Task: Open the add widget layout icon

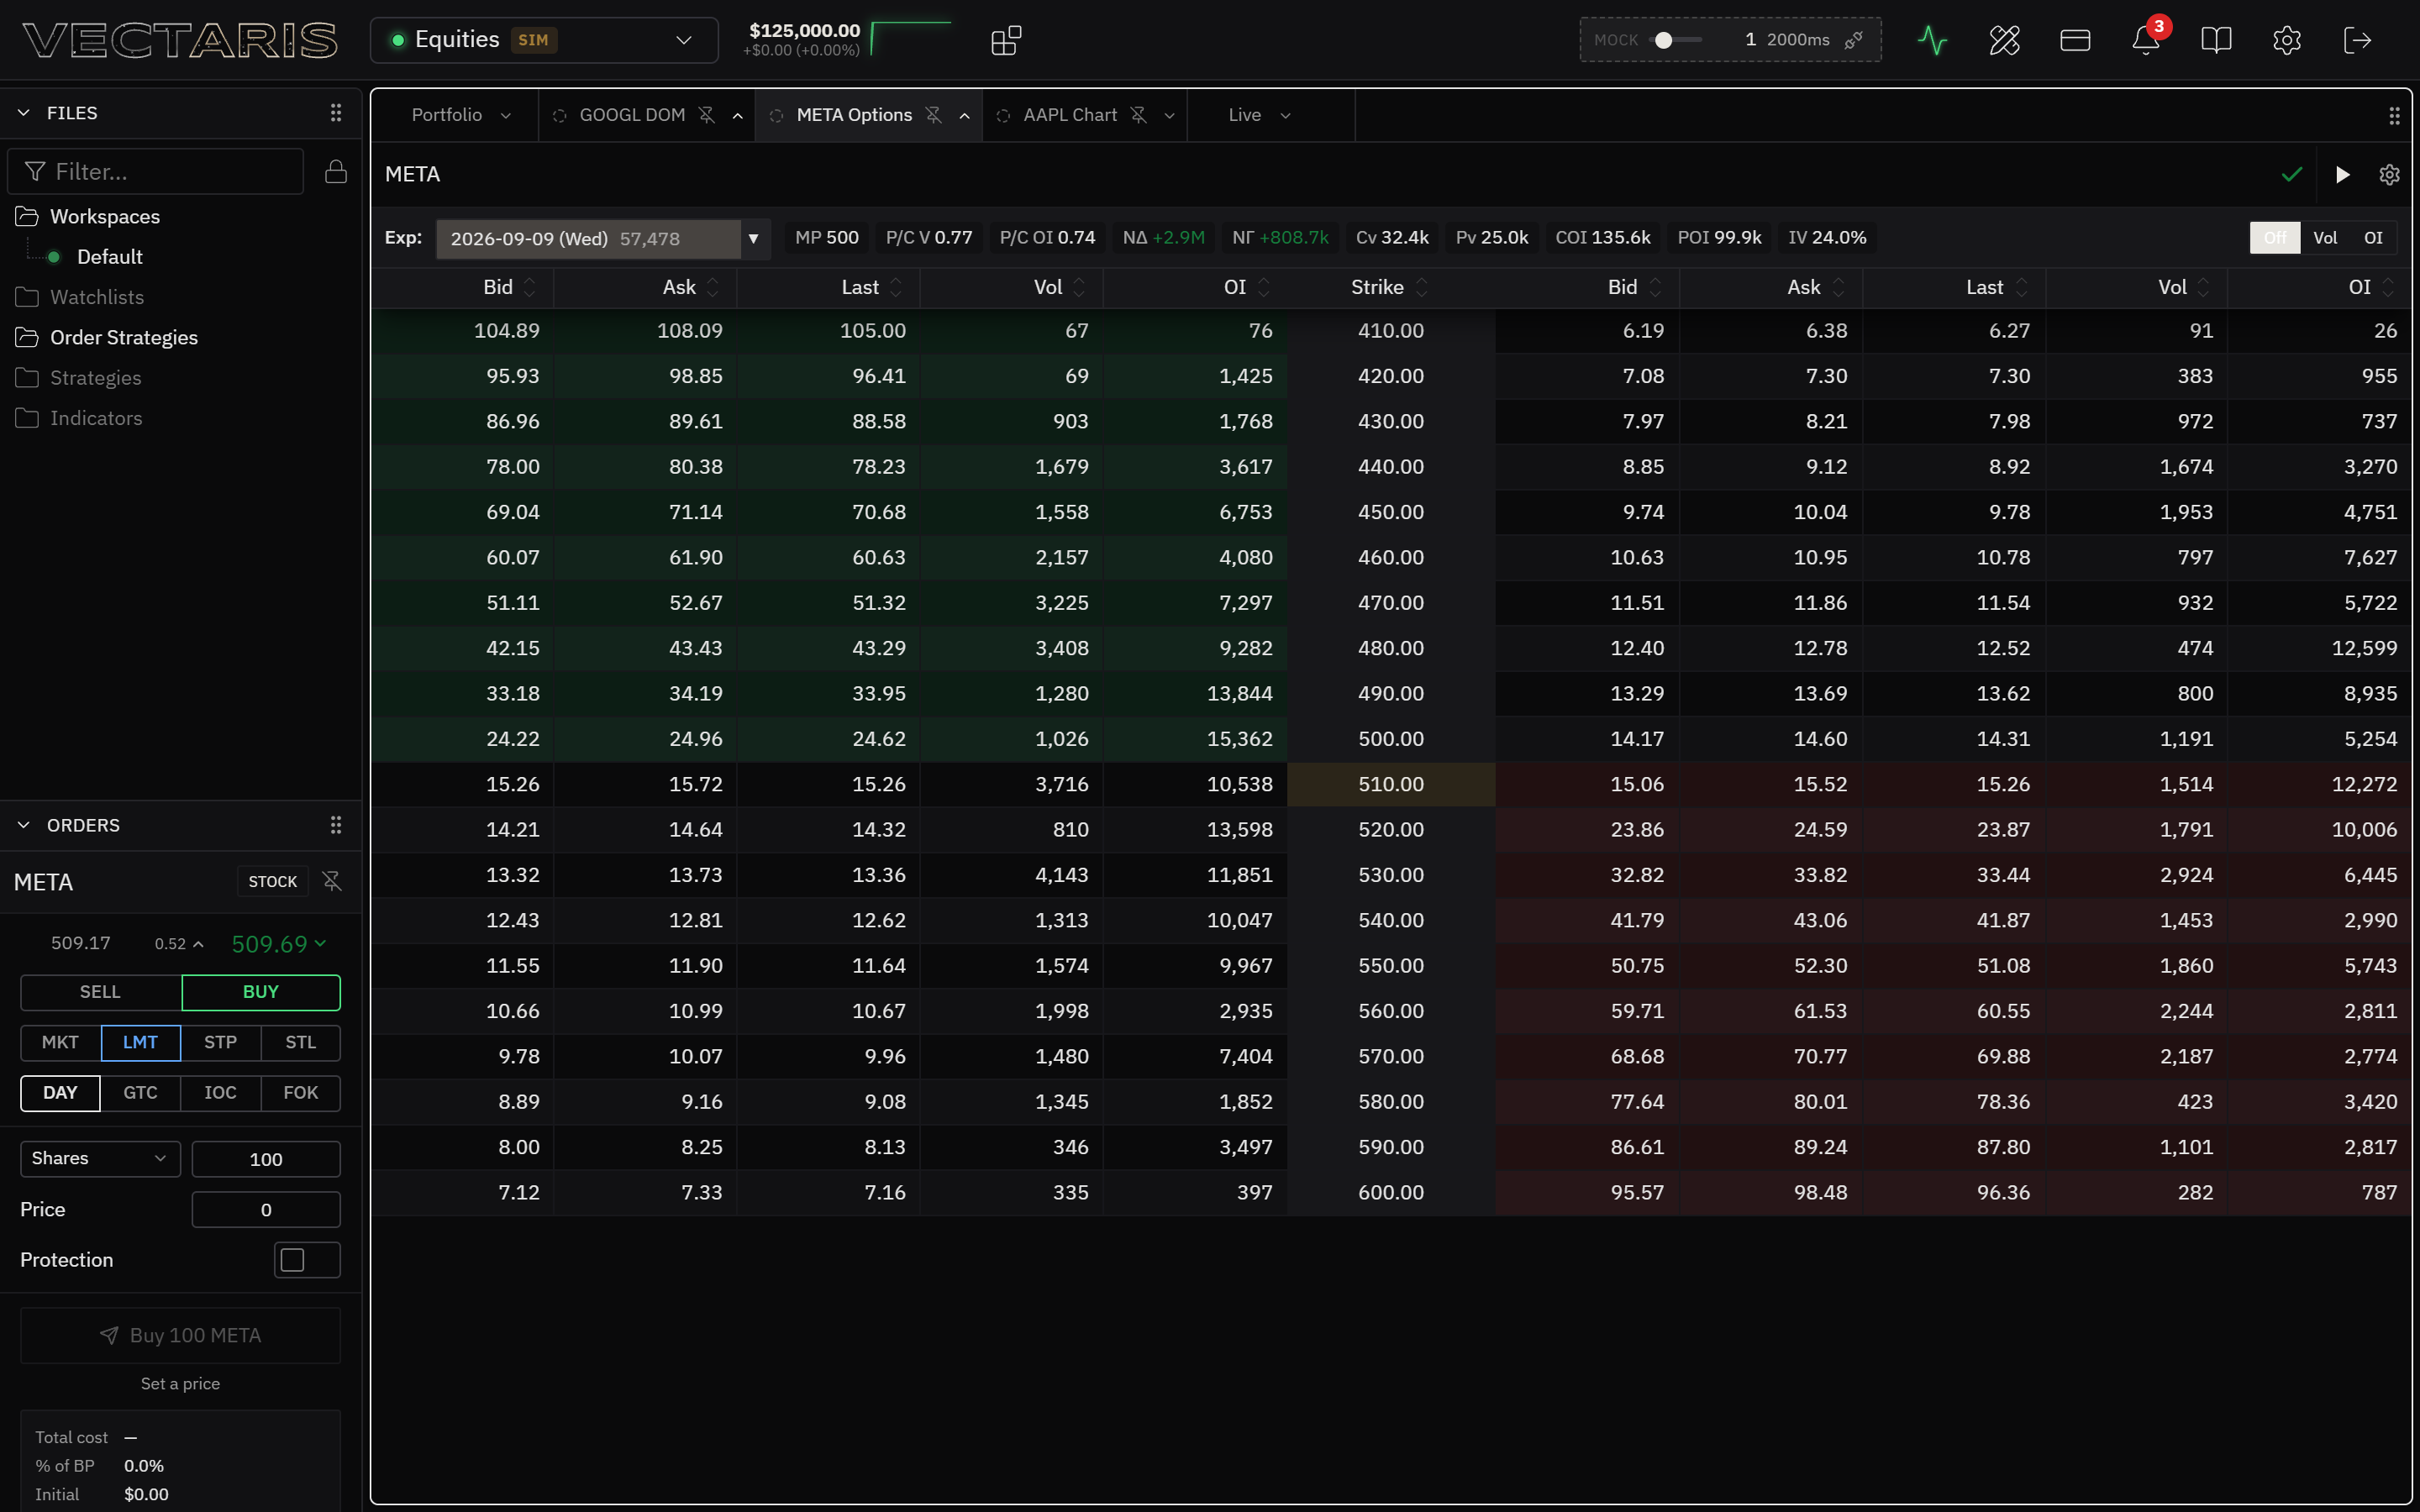Action: pos(1006,40)
